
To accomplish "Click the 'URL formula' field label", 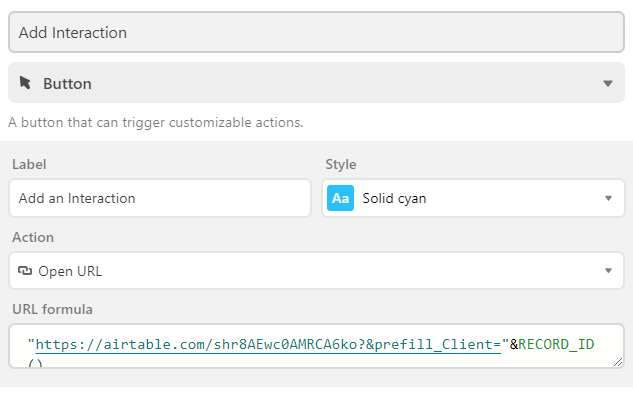I will [52, 309].
